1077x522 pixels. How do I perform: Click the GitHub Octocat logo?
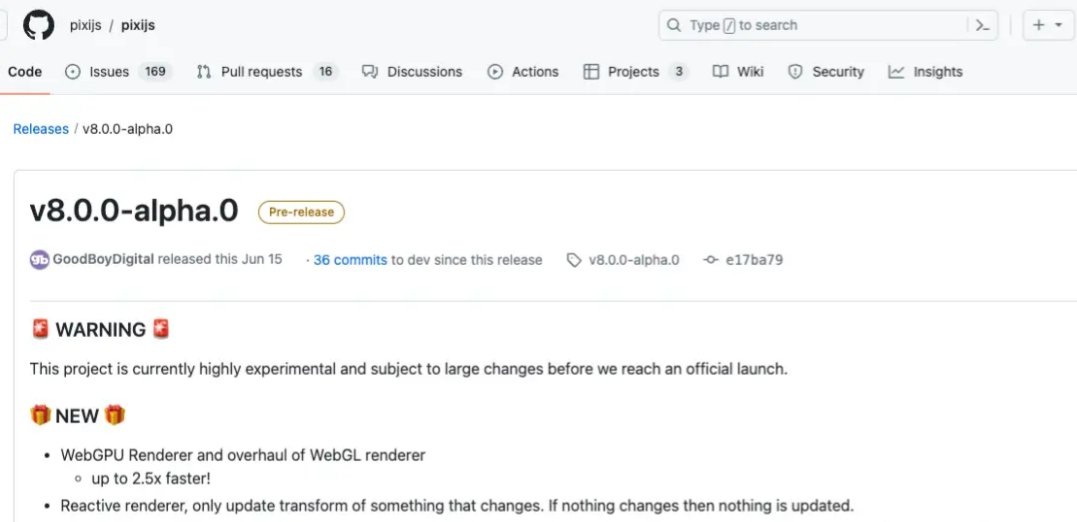click(38, 25)
